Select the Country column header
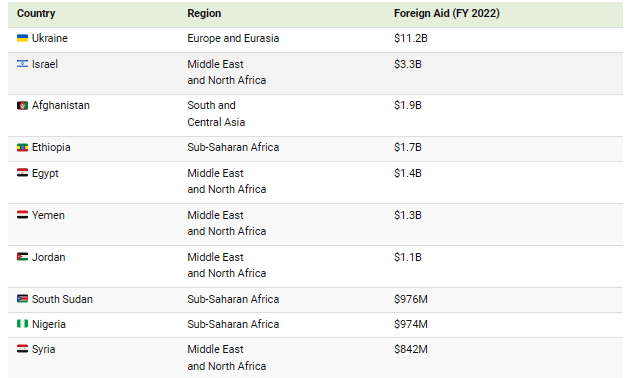This screenshot has height=378, width=642. (36, 14)
